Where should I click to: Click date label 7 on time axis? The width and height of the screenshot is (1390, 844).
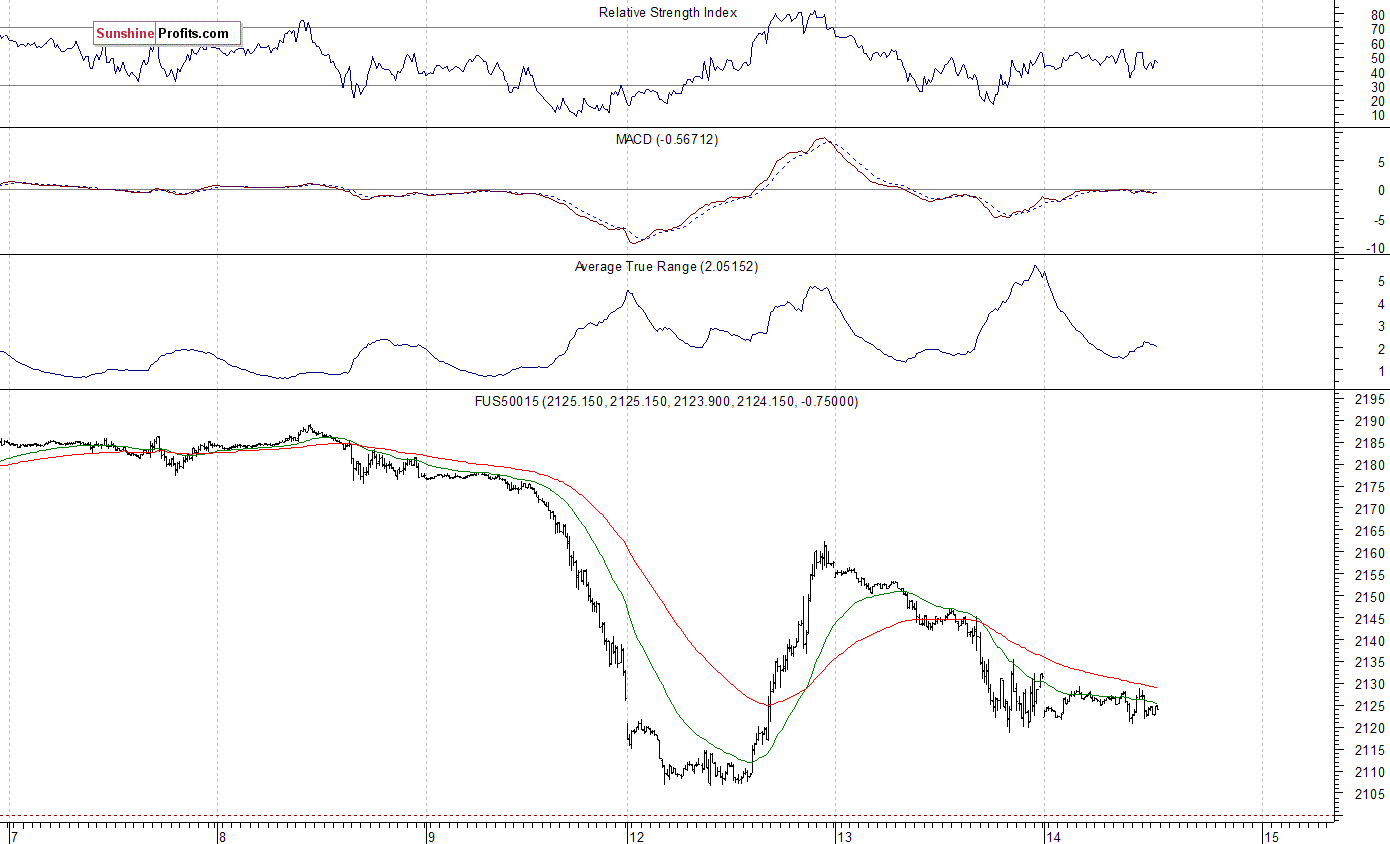tap(14, 836)
